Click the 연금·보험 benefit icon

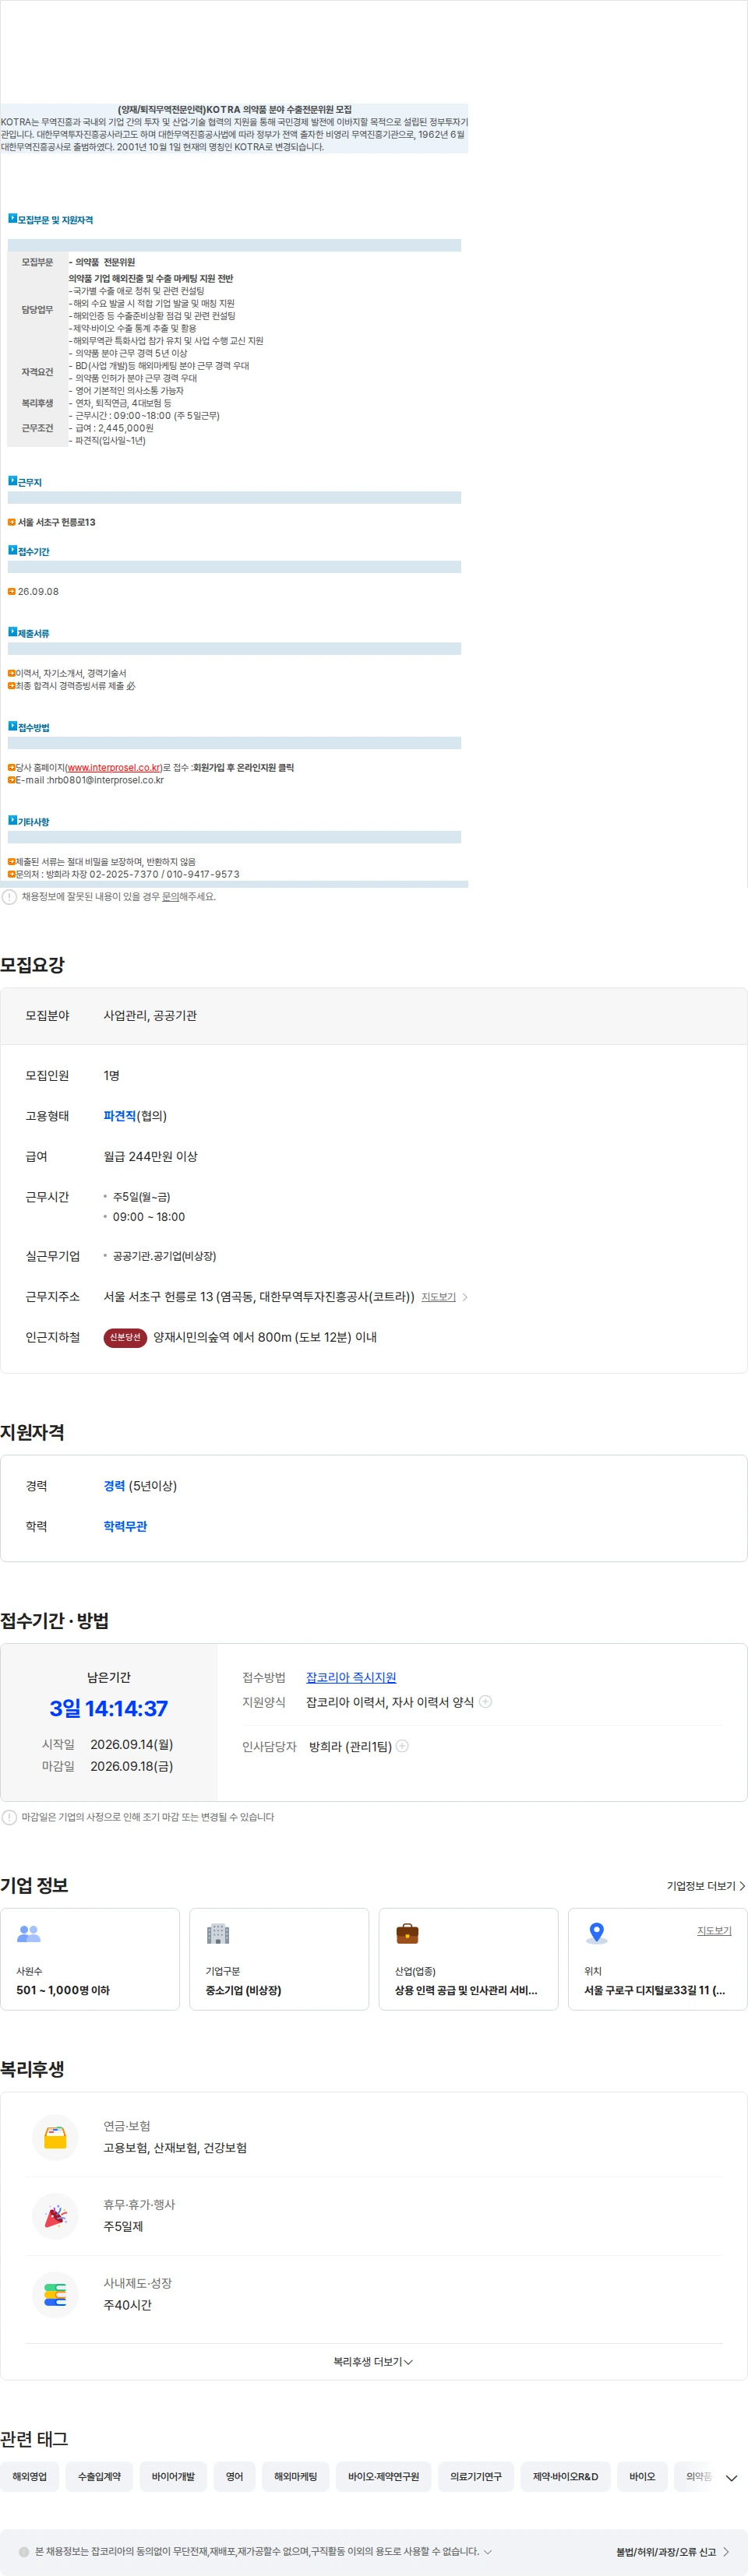pos(55,2137)
